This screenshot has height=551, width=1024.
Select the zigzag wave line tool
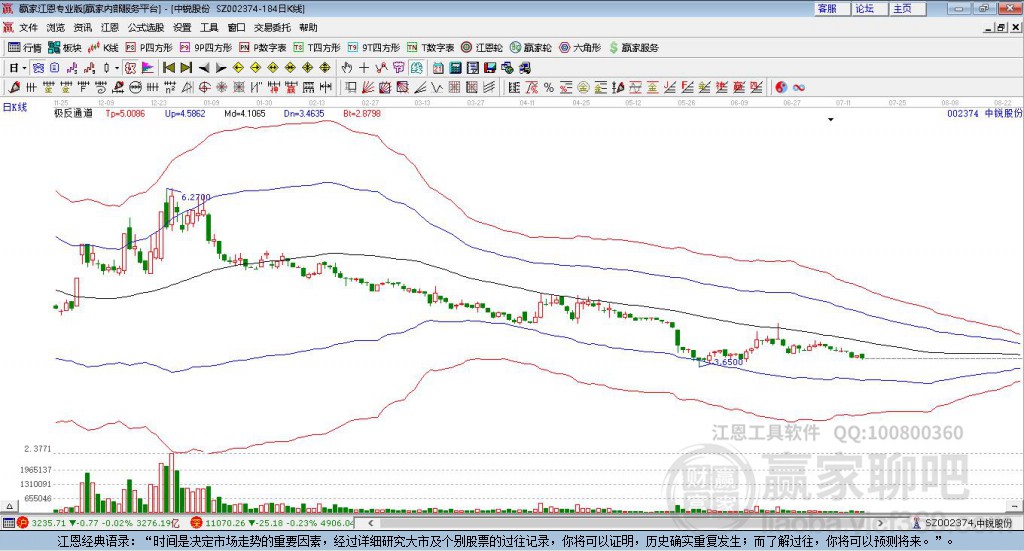tap(437, 87)
